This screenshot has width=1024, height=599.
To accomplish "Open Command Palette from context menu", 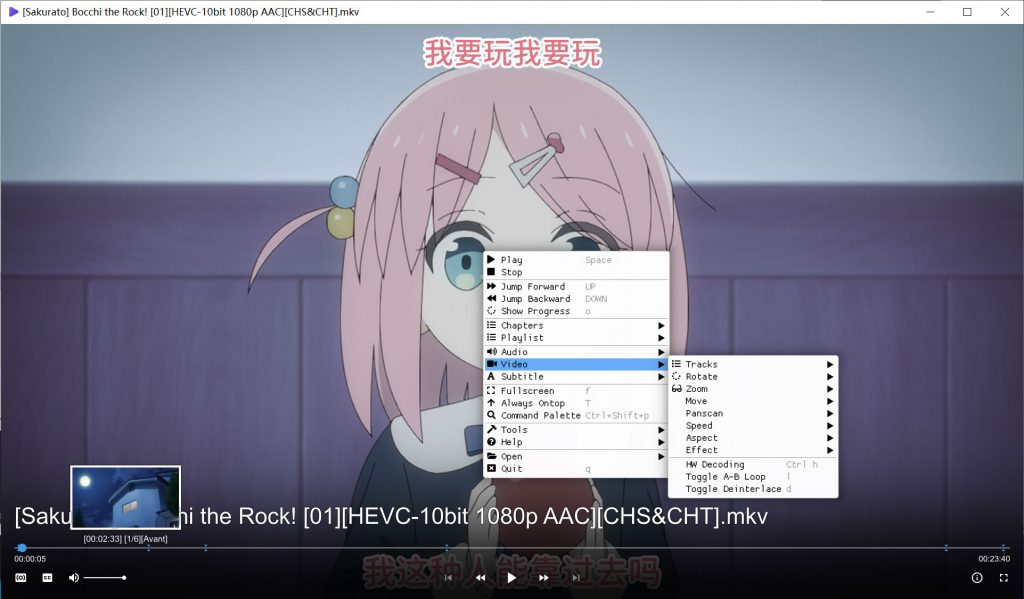I will pos(576,415).
